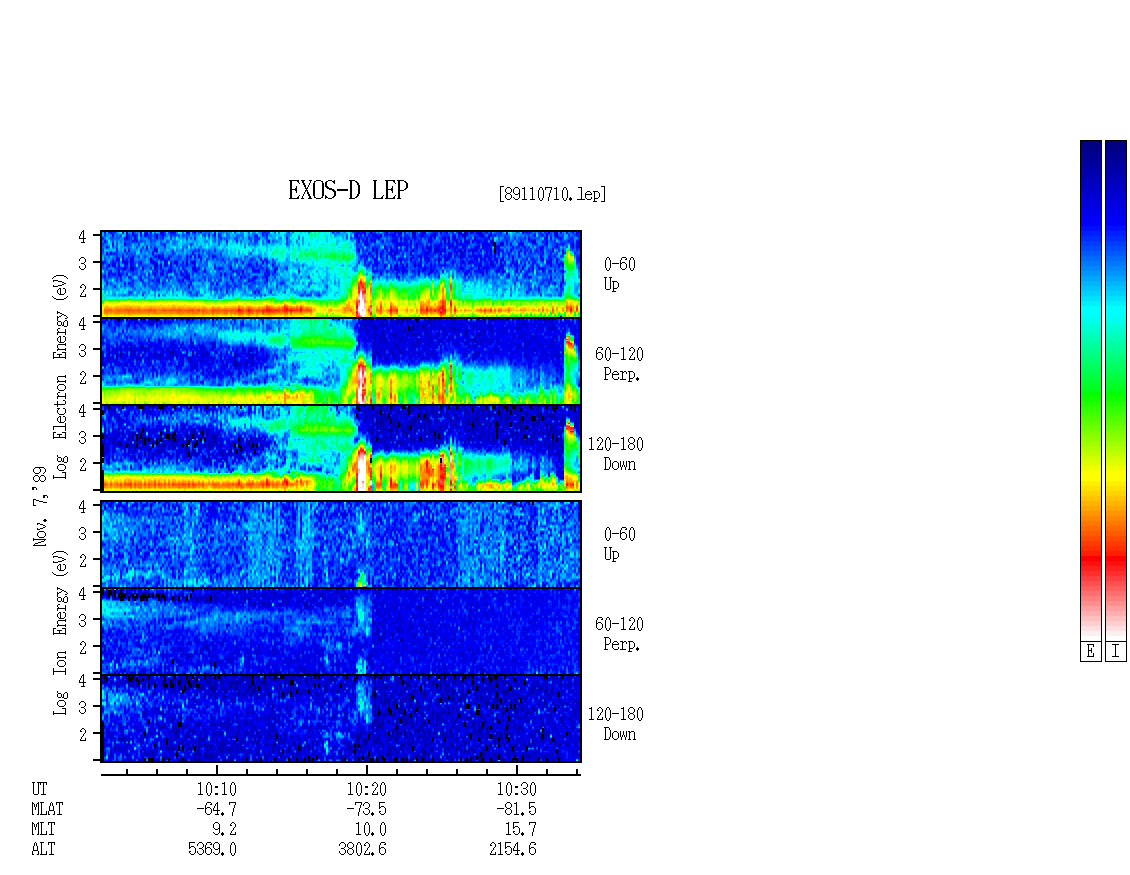Click the electron 60-120 Perp. label

pyautogui.click(x=619, y=364)
